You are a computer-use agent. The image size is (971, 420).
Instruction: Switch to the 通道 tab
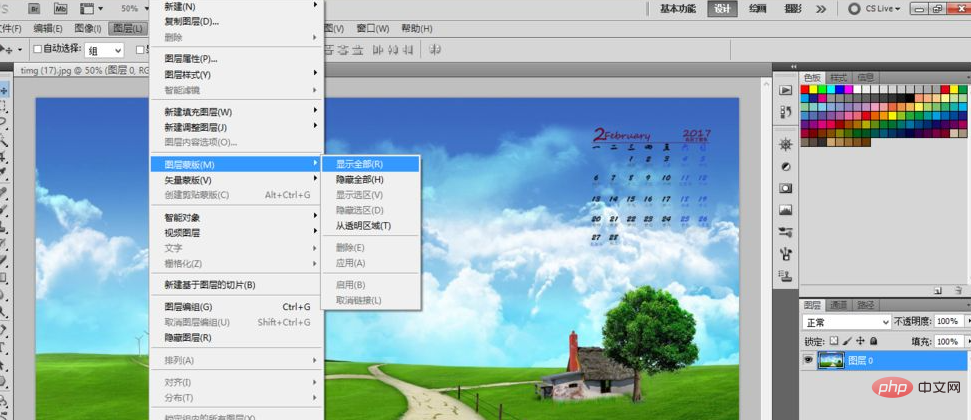838,305
